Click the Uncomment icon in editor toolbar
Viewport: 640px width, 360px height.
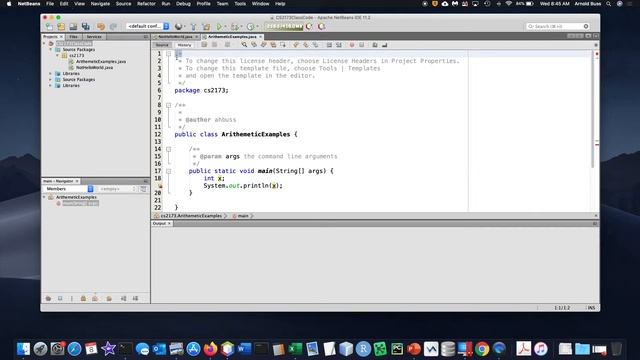pos(384,45)
